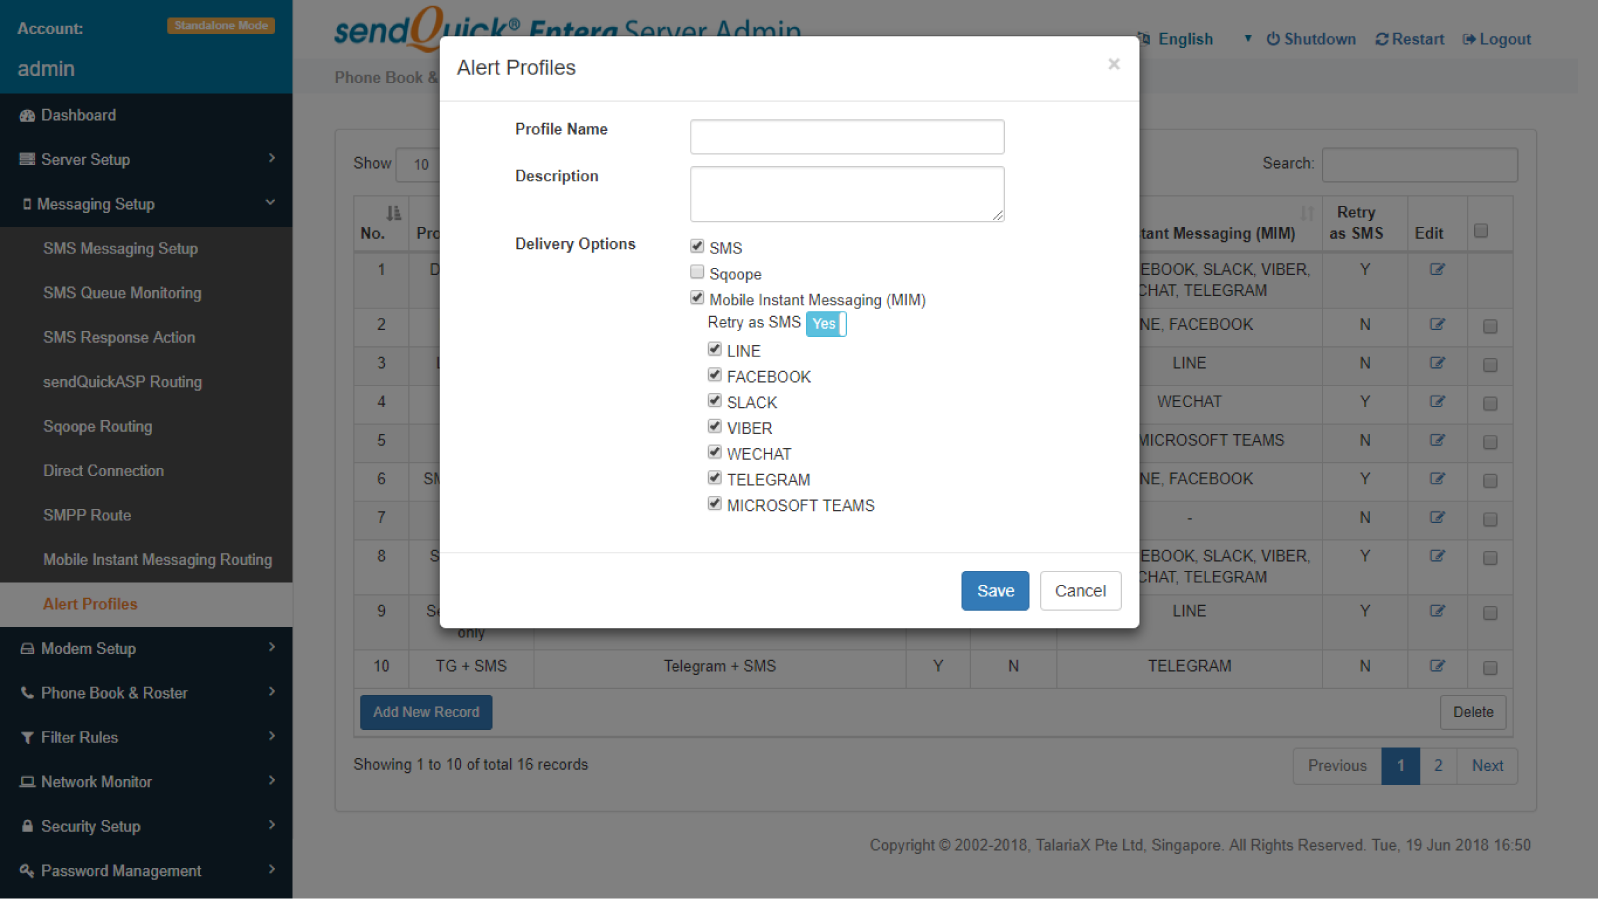Viewport: 1600px width, 900px height.
Task: Click the edit icon for row 9
Action: [1437, 611]
